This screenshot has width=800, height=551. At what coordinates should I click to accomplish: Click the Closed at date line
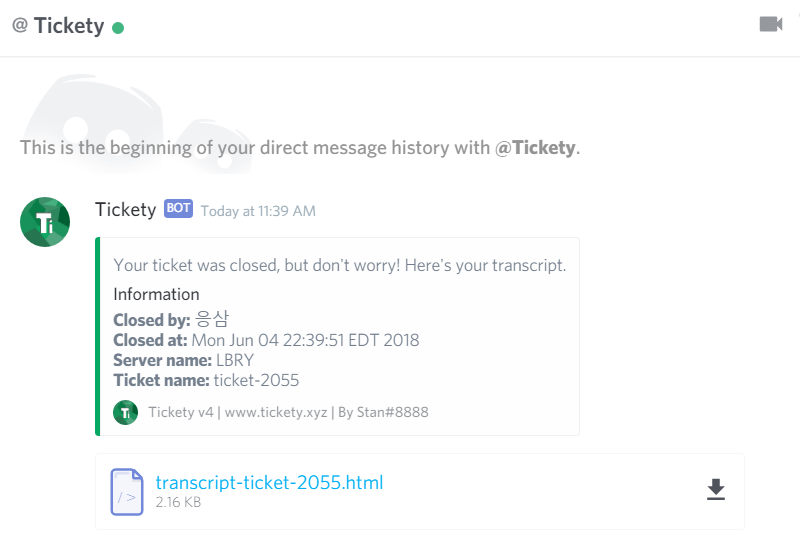coord(266,340)
